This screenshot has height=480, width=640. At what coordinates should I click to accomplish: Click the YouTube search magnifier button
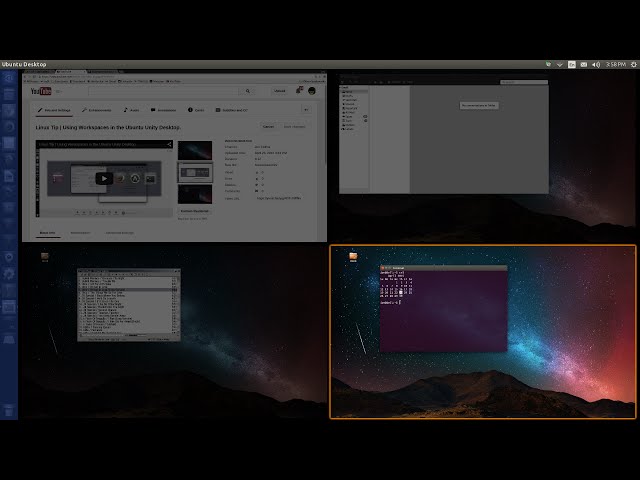click(x=247, y=91)
